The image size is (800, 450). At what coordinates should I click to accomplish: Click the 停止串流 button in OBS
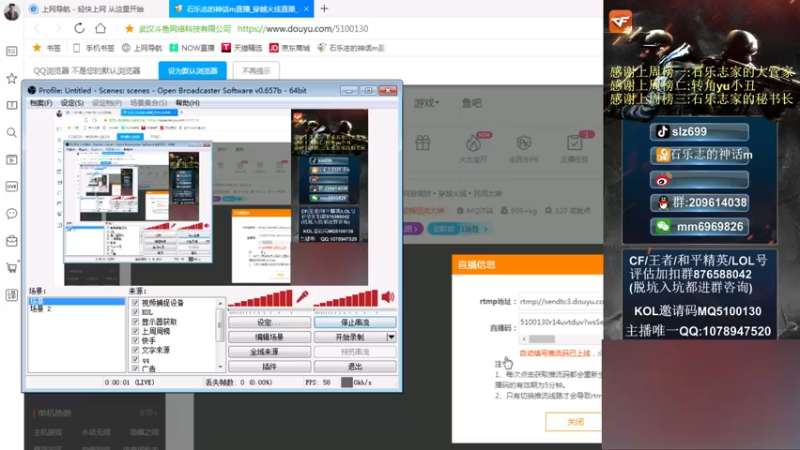point(355,322)
